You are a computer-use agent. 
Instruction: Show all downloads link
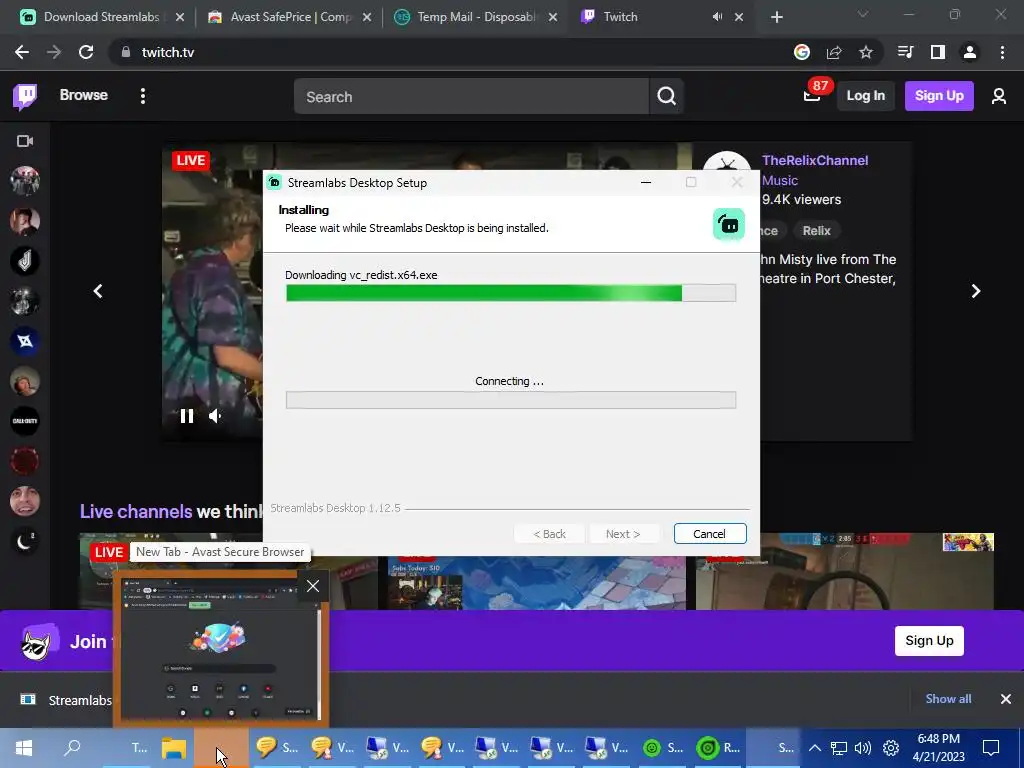(x=948, y=699)
